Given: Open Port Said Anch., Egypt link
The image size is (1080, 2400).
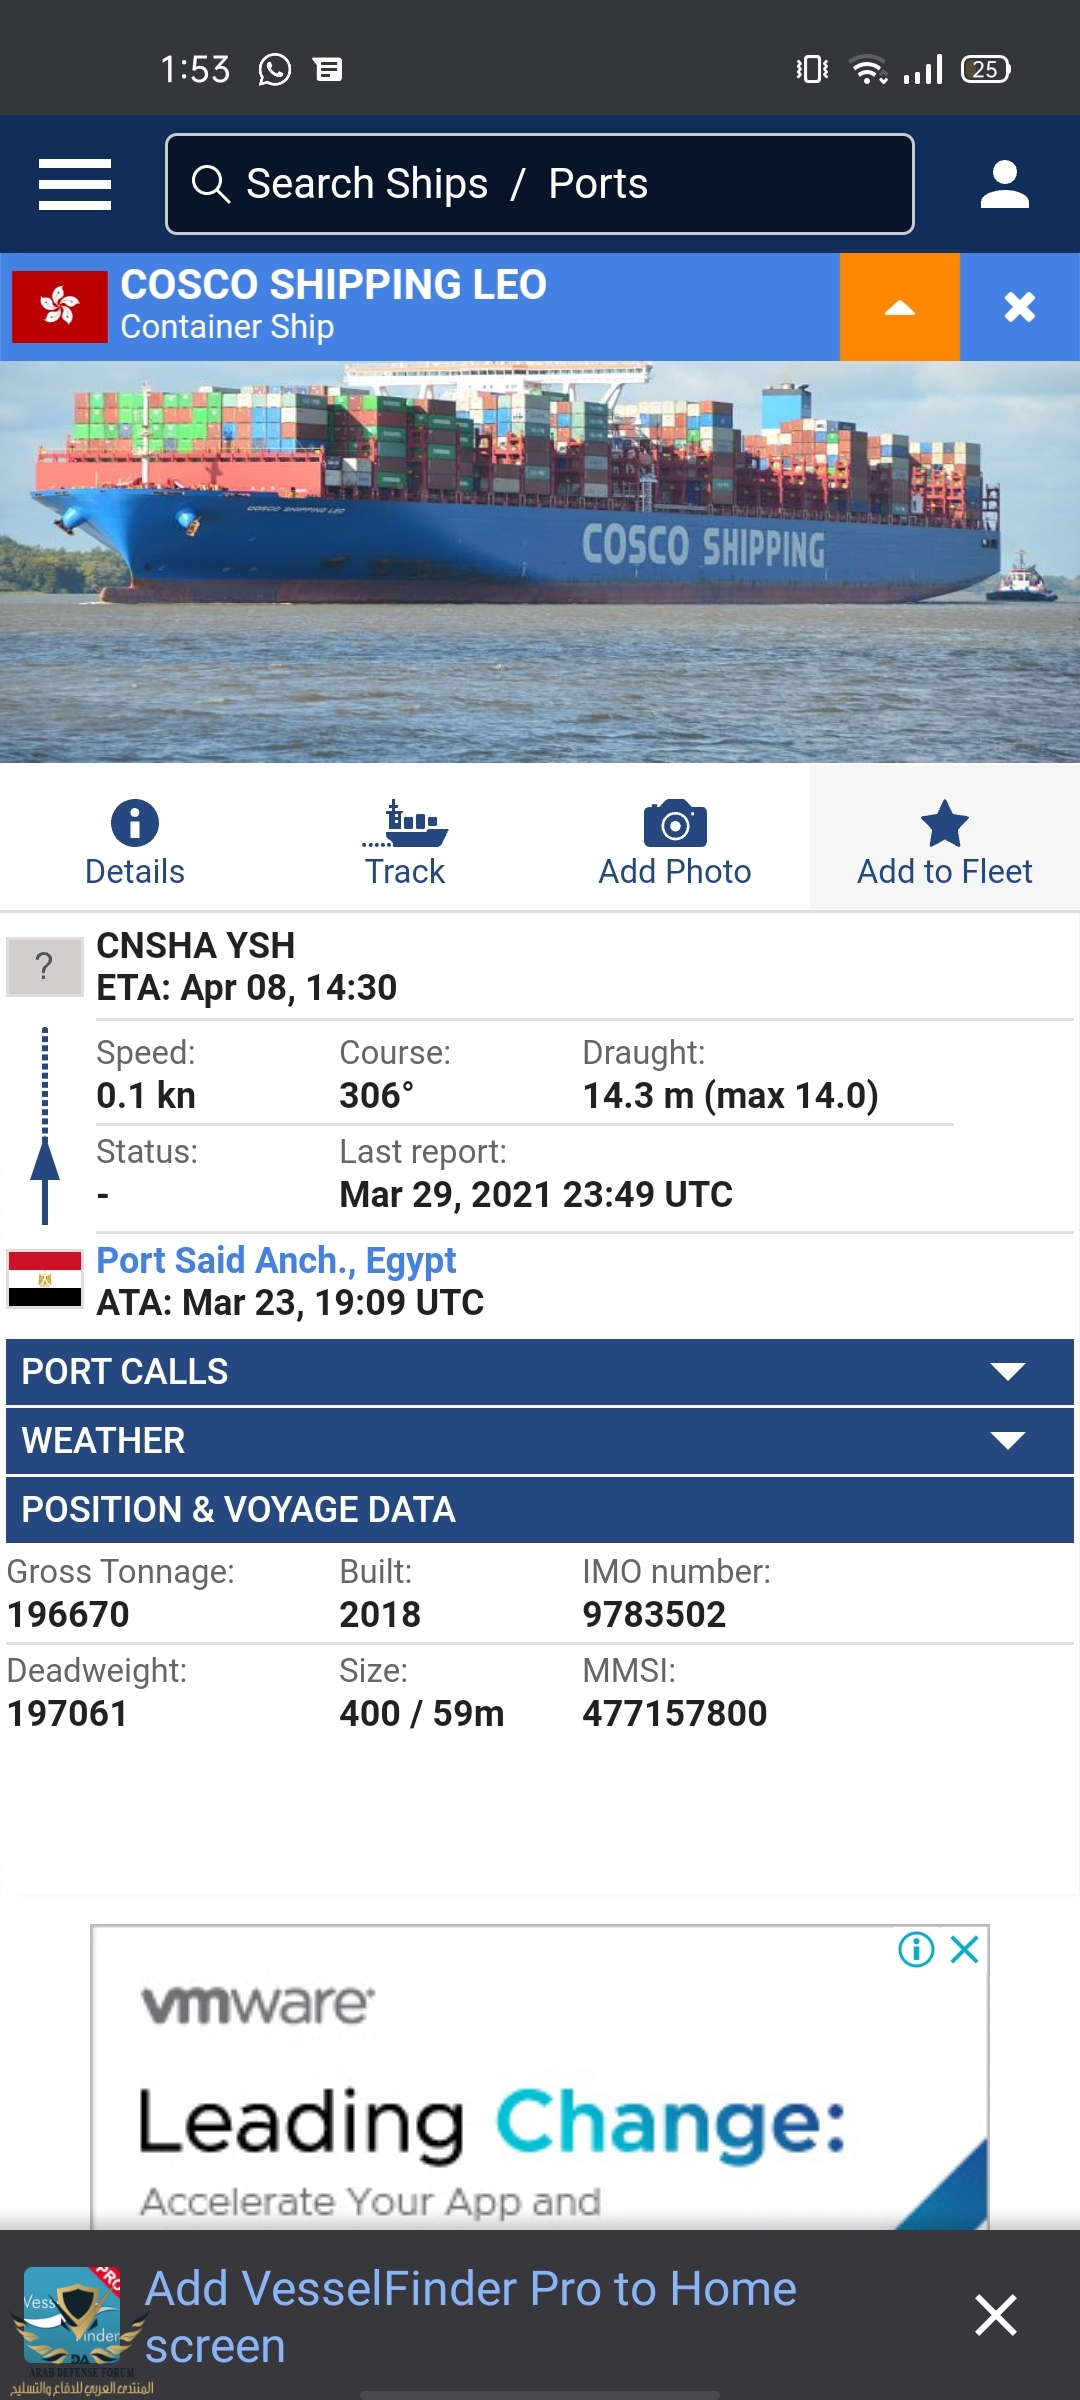Looking at the screenshot, I should click(x=276, y=1261).
